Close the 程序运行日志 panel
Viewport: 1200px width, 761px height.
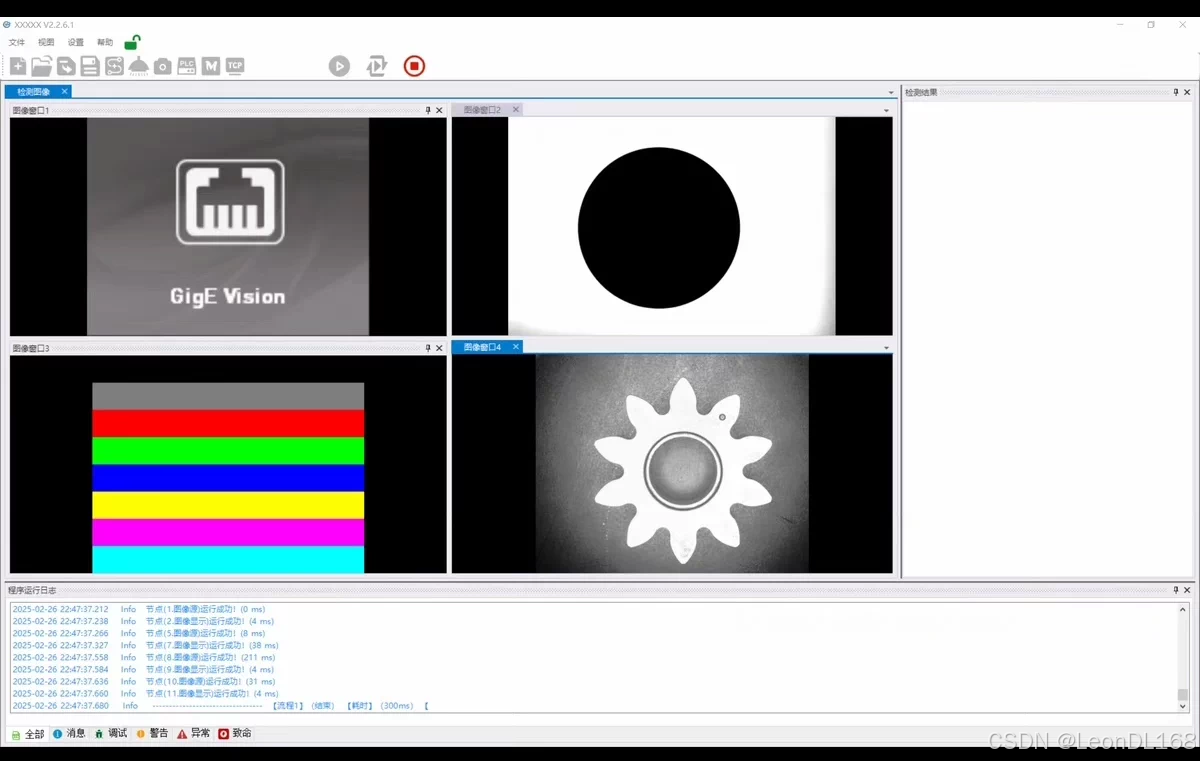pos(1189,590)
